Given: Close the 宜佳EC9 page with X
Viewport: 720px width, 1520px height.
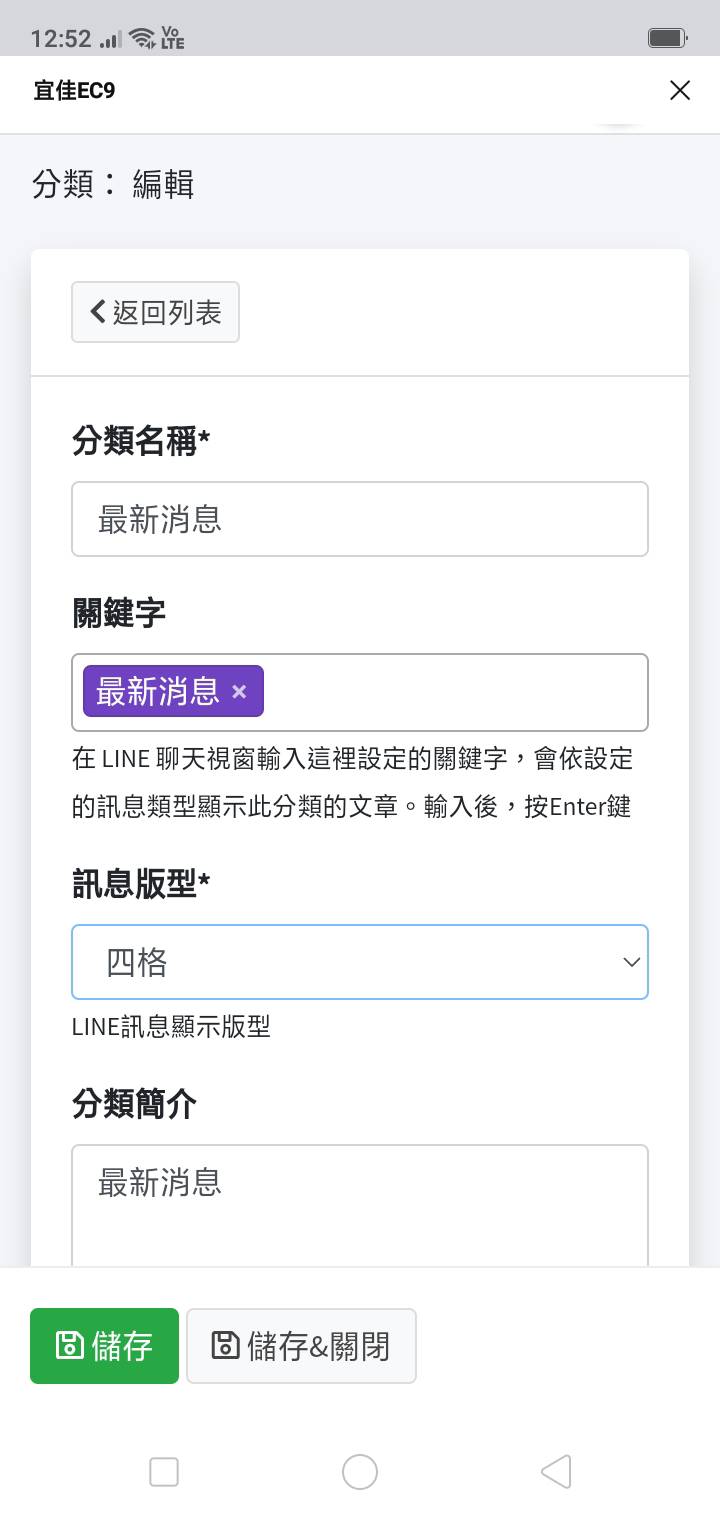Looking at the screenshot, I should [x=680, y=91].
